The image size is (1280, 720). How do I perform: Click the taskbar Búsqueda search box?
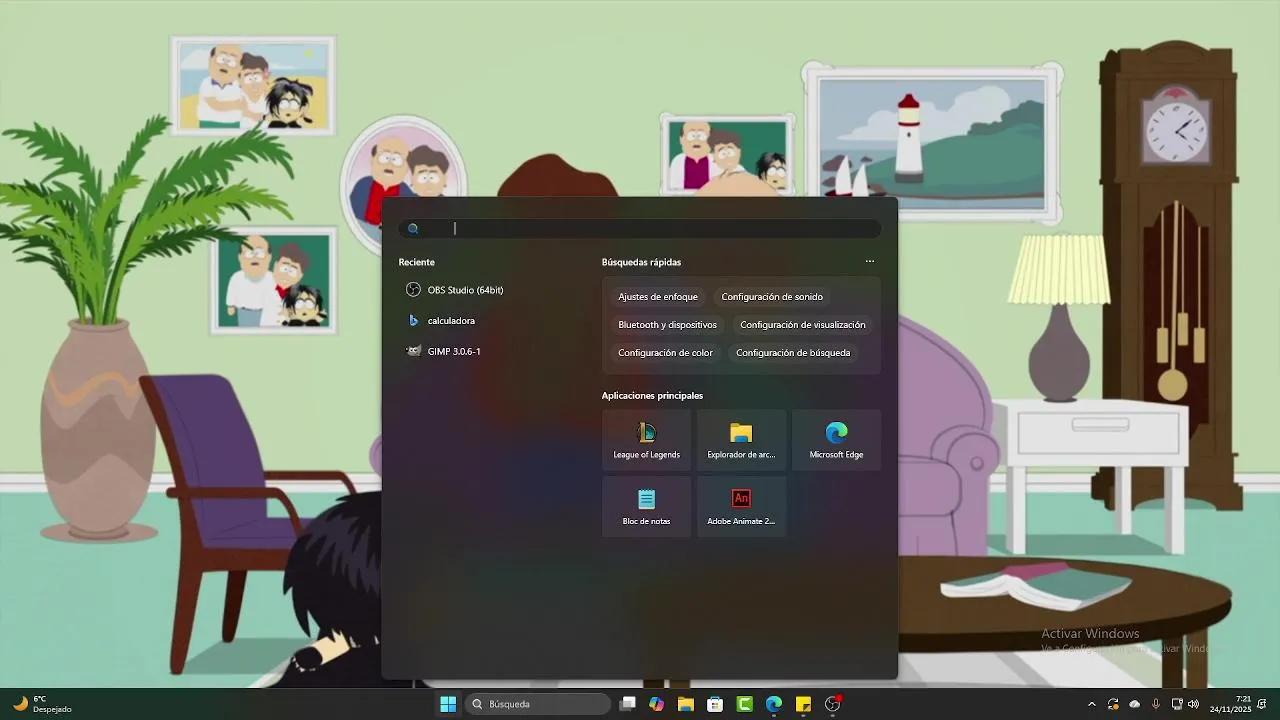click(x=538, y=704)
